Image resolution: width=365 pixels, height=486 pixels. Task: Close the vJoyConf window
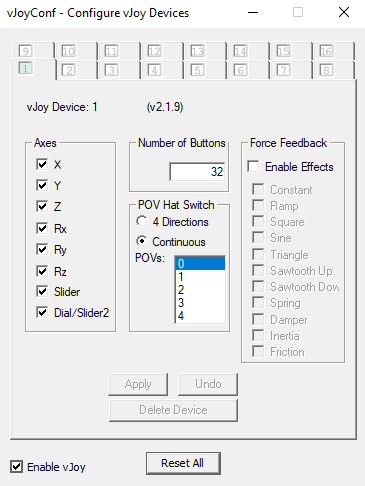pos(344,13)
